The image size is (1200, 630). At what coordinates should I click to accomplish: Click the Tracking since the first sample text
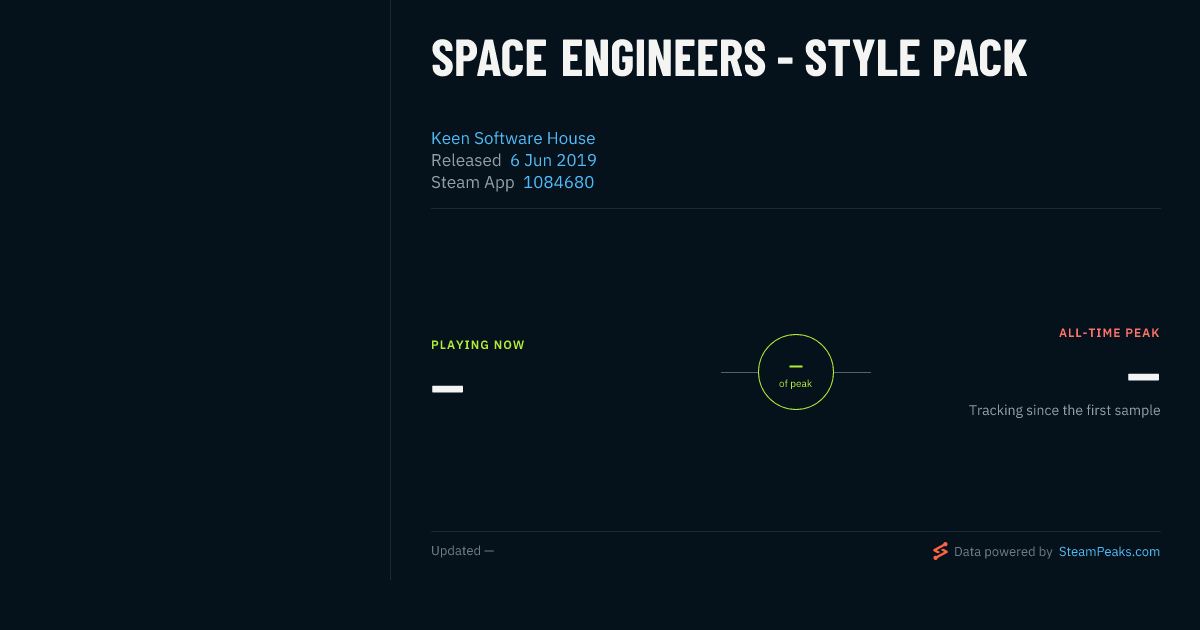click(1064, 410)
